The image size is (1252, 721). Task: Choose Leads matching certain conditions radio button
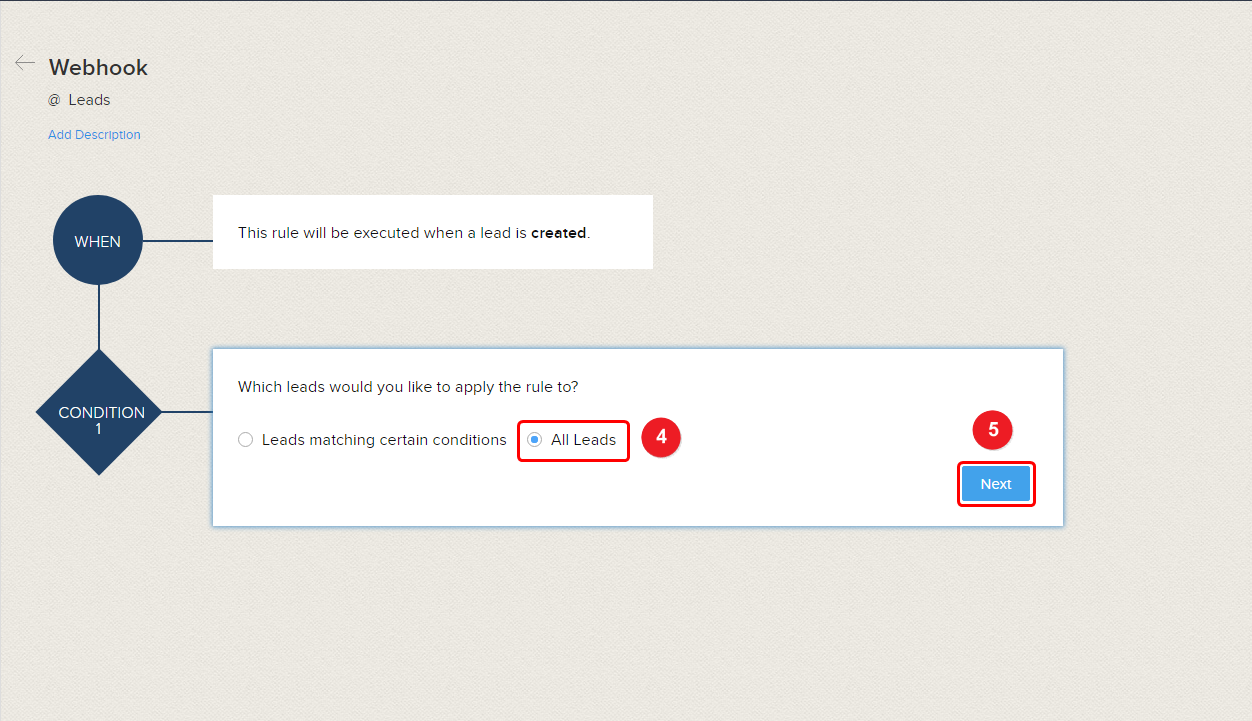(246, 440)
